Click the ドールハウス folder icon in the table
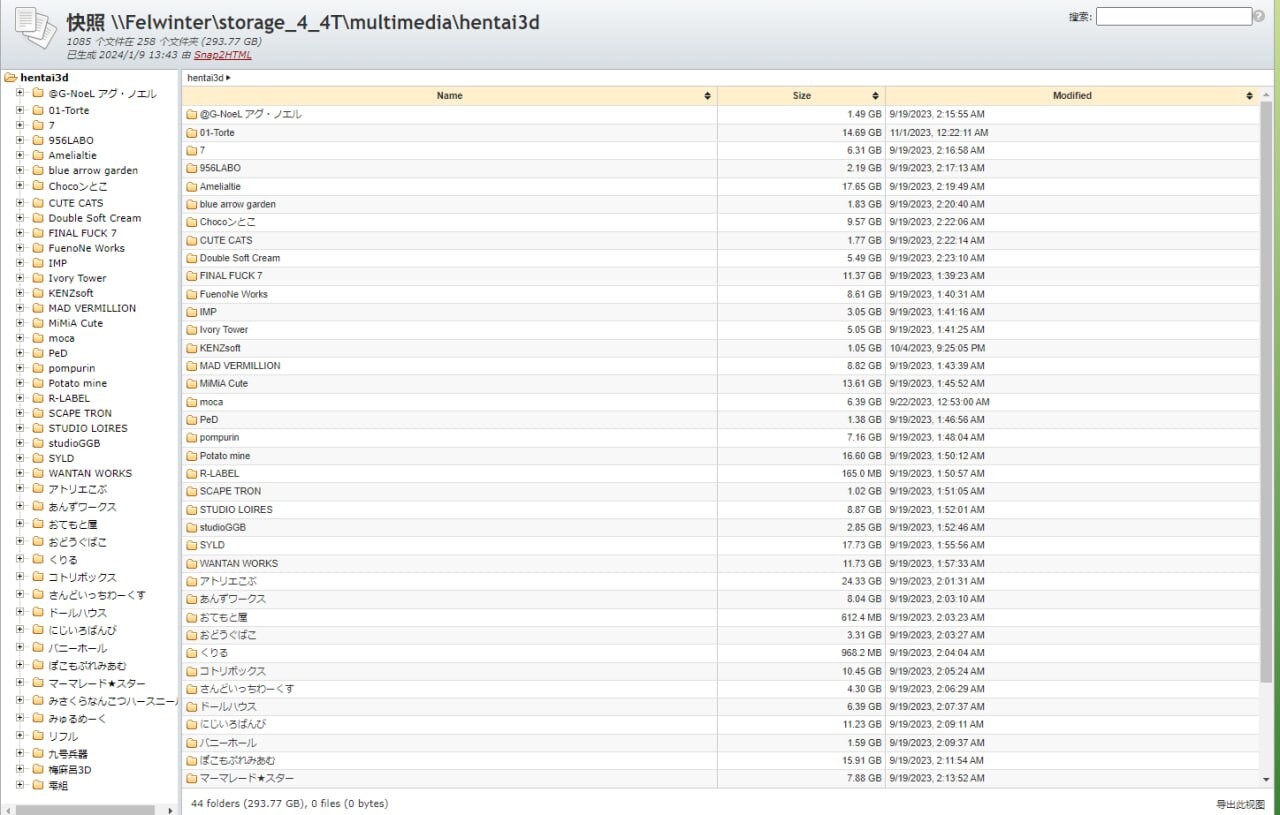The image size is (1280, 815). click(x=192, y=707)
